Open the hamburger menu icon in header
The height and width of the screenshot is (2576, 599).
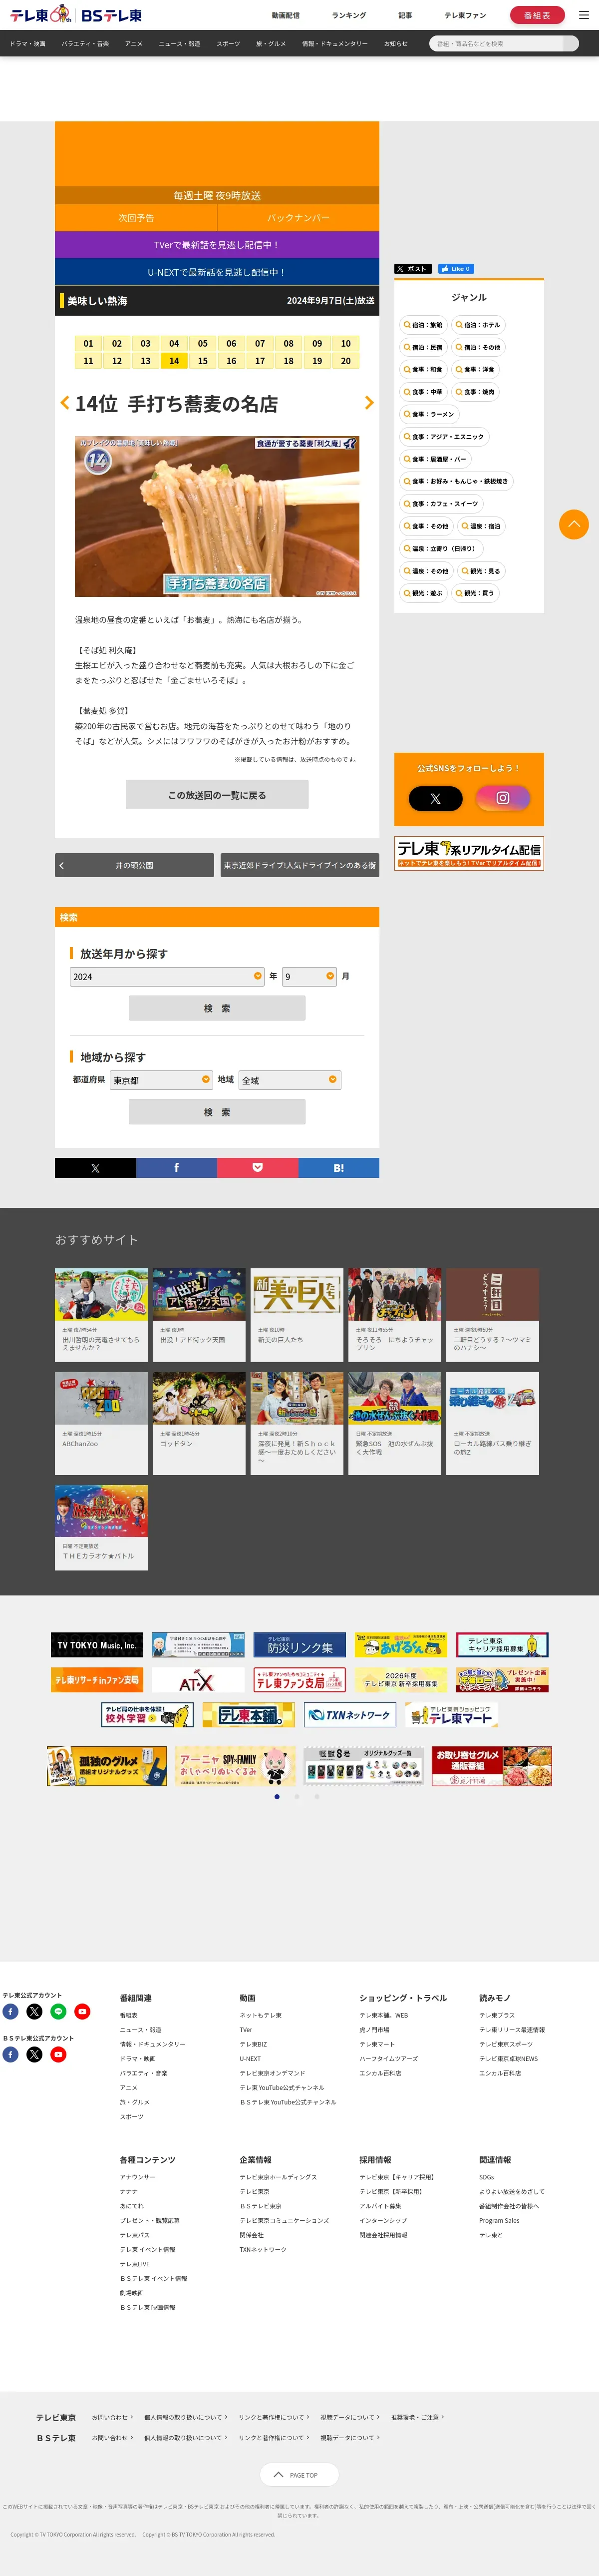click(584, 15)
